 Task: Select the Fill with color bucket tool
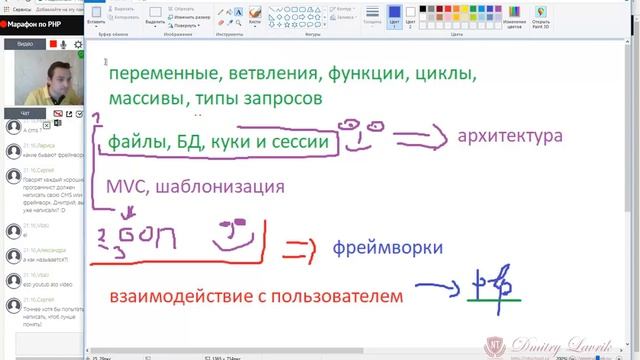pos(230,12)
